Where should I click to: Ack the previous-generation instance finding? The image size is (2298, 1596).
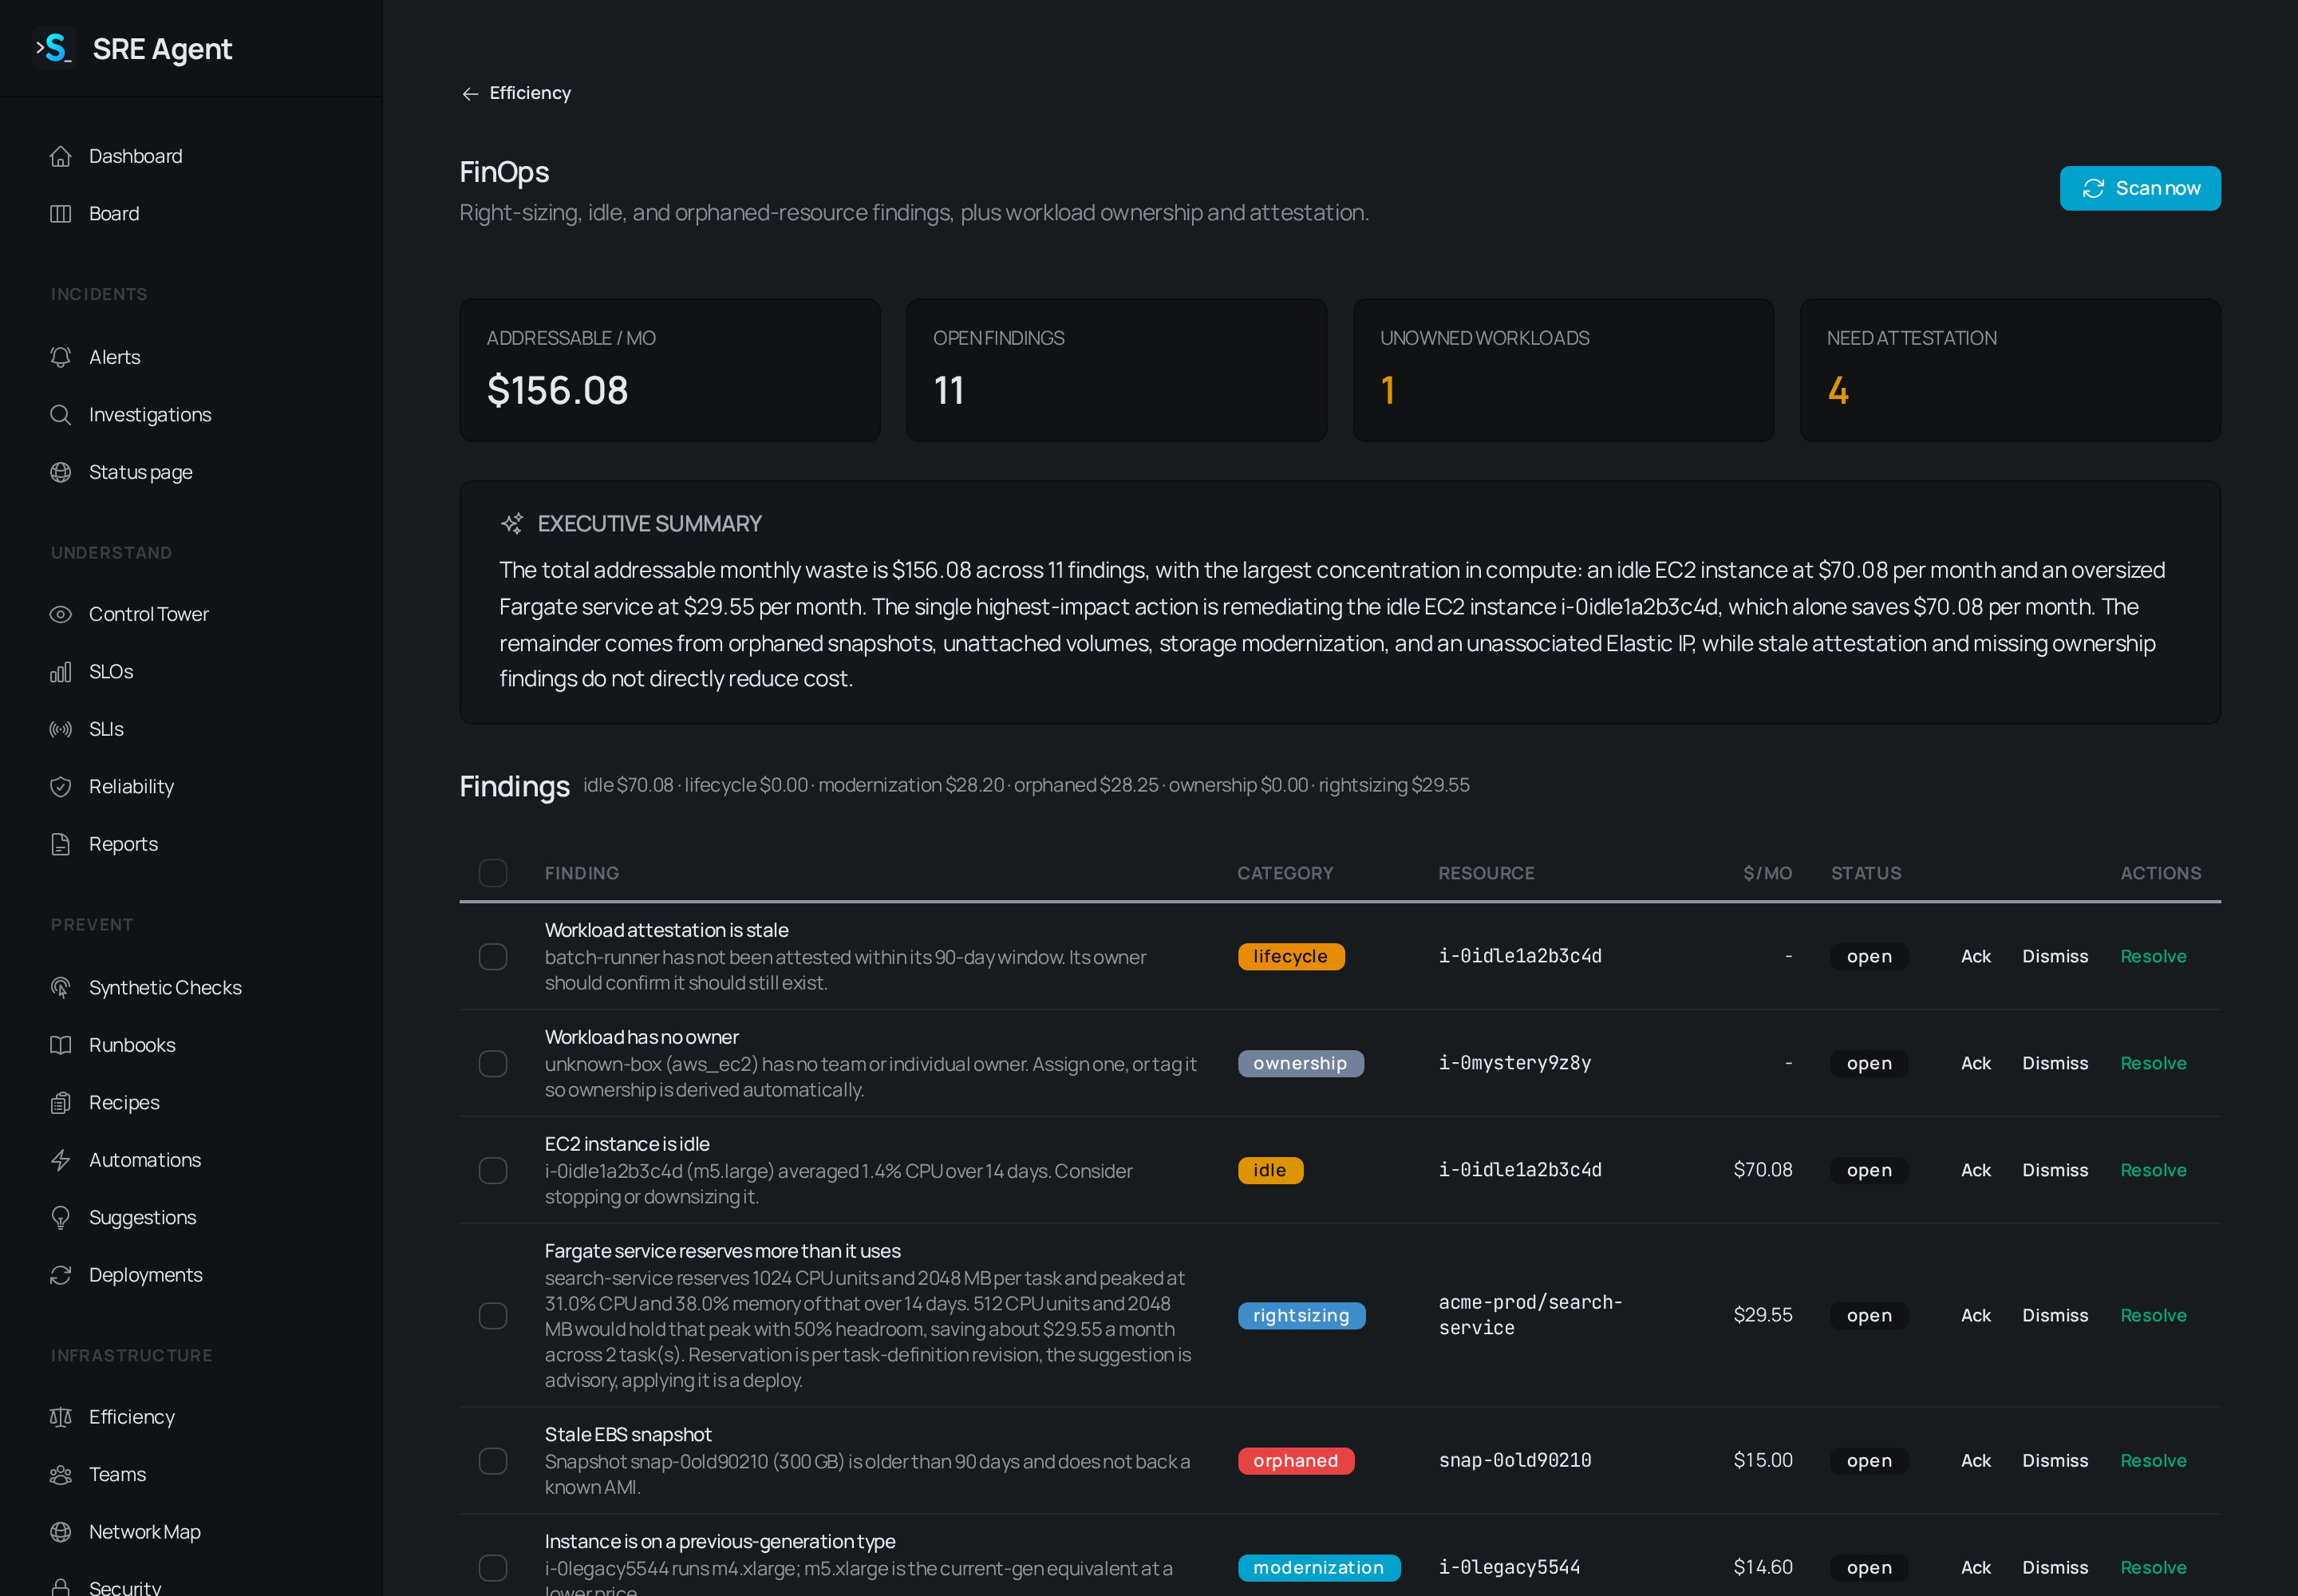1975,1567
